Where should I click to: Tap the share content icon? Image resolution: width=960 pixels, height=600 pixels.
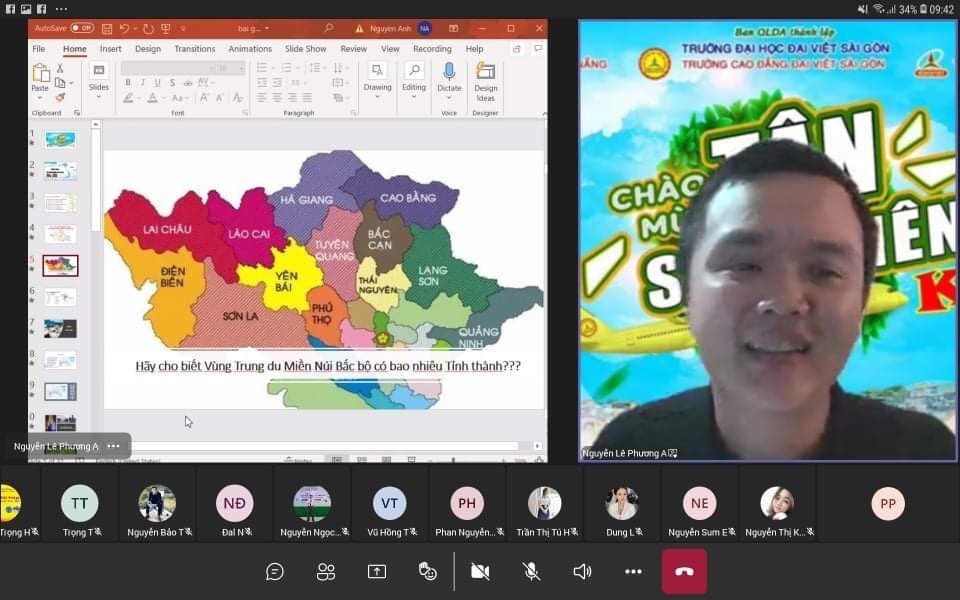377,571
